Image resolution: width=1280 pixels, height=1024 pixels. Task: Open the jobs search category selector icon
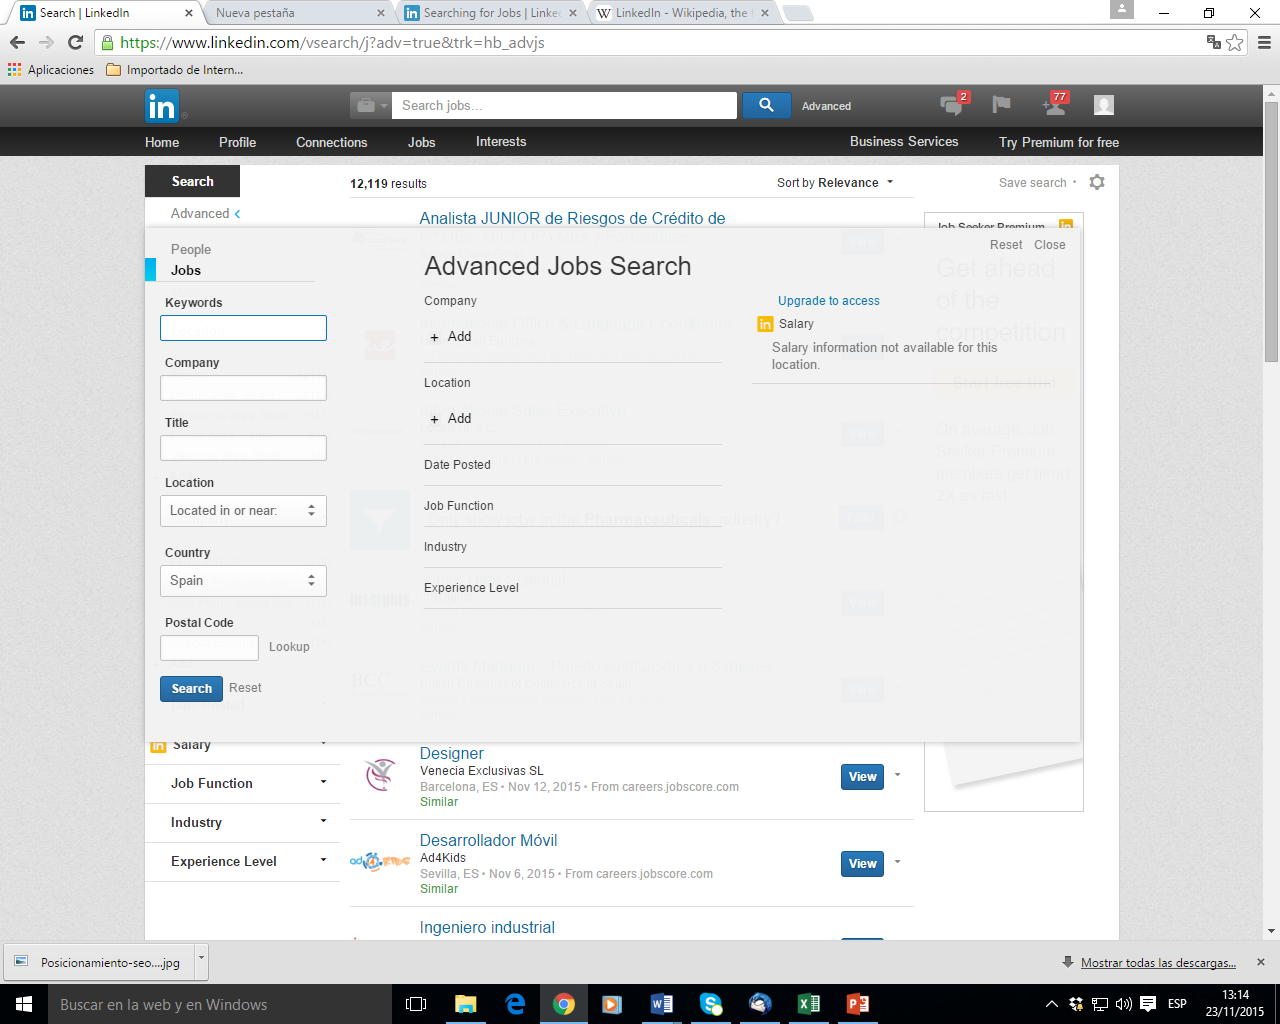371,106
